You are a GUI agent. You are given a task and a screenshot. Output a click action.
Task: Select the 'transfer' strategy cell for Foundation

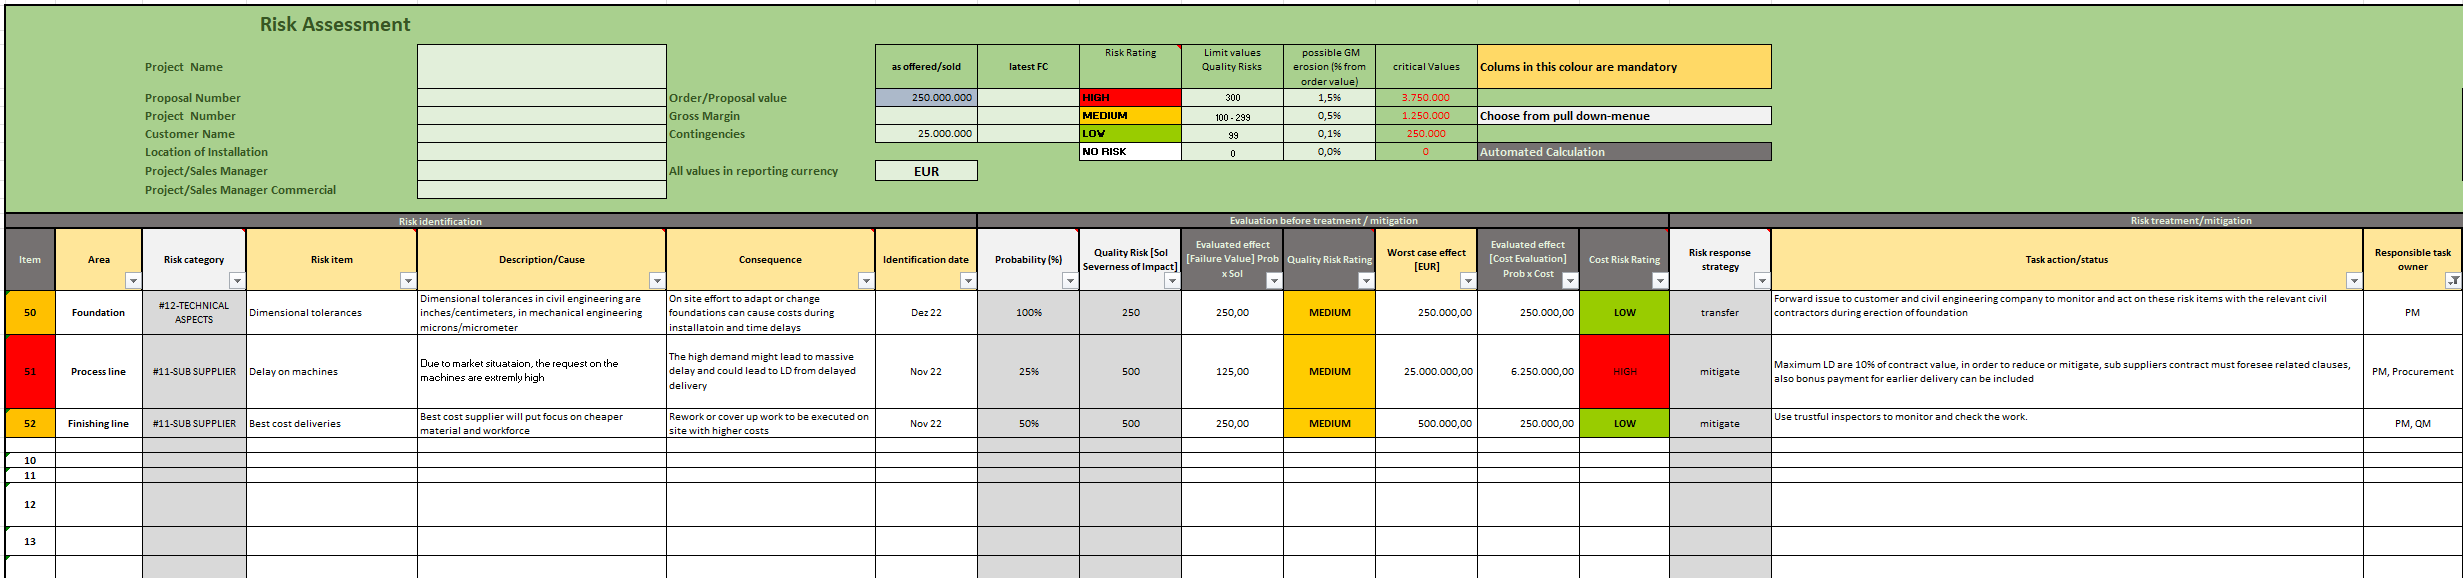click(1719, 313)
